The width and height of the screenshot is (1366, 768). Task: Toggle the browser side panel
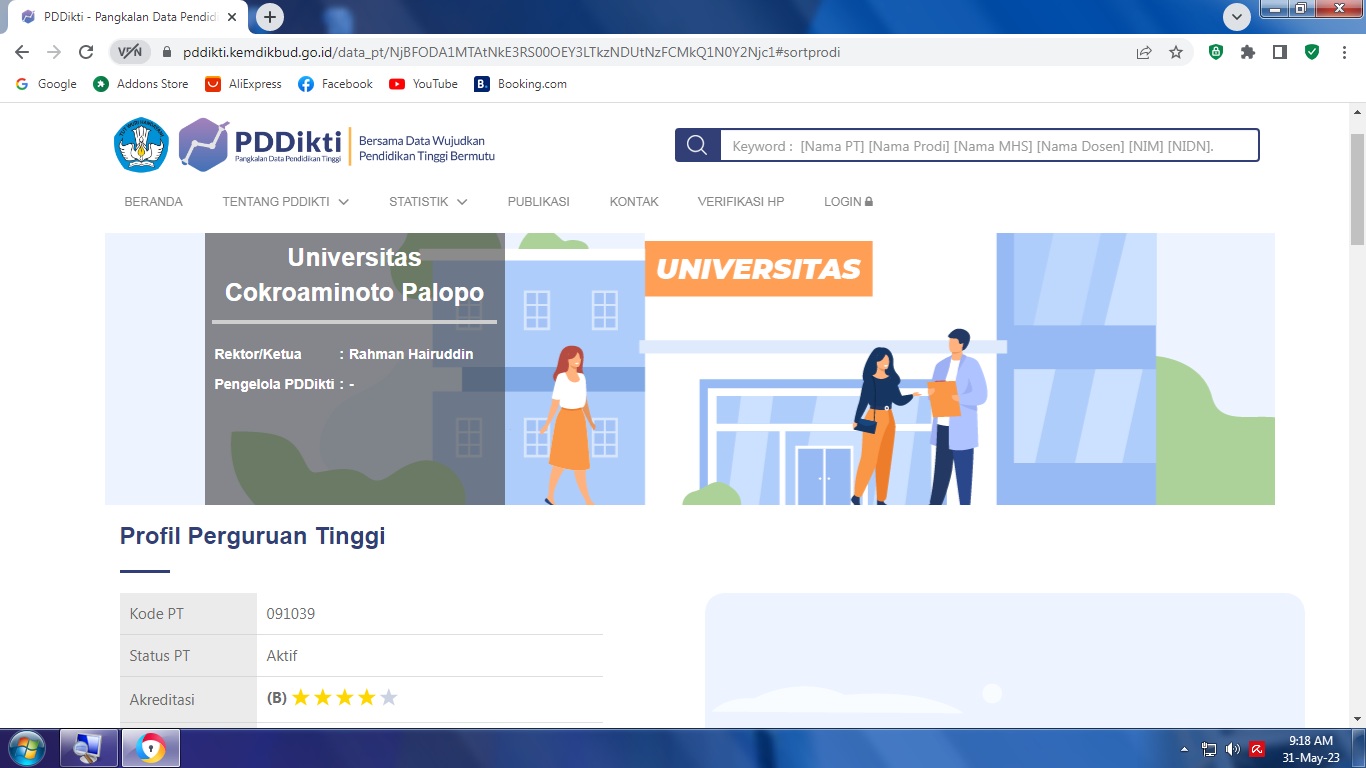click(x=1280, y=52)
